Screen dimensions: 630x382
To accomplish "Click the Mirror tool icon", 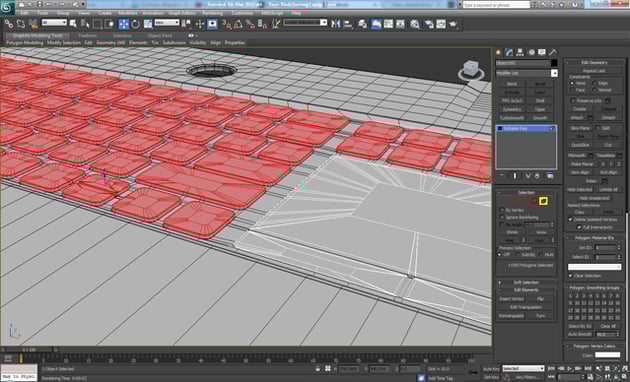I will click(x=335, y=24).
